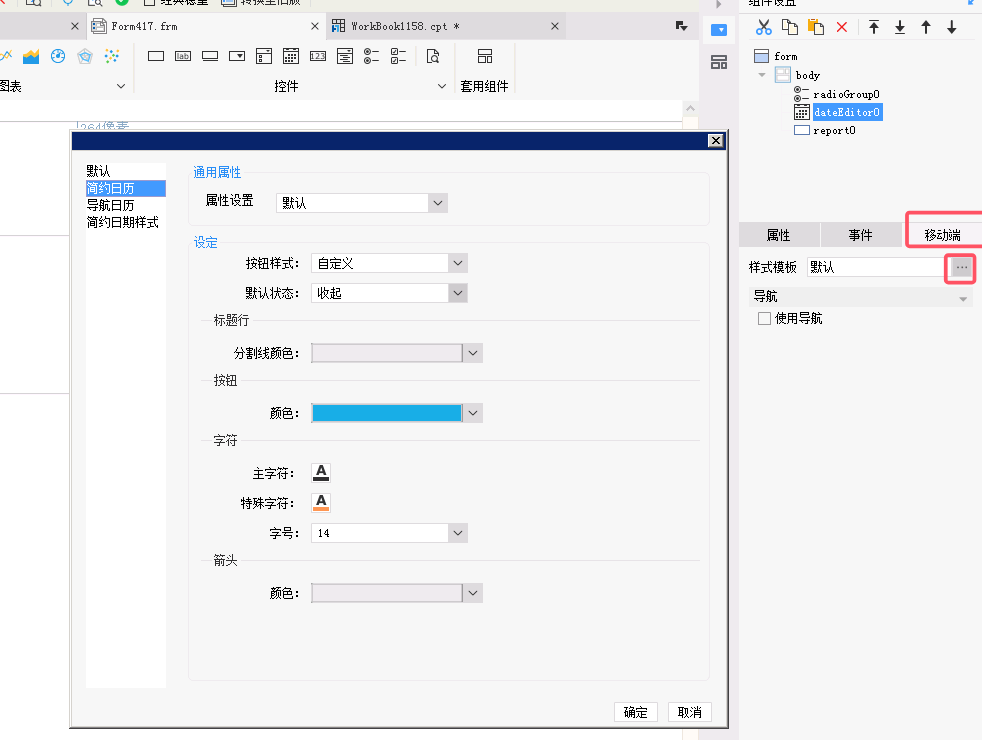Click the red delete X icon
982x740 pixels.
click(x=842, y=27)
